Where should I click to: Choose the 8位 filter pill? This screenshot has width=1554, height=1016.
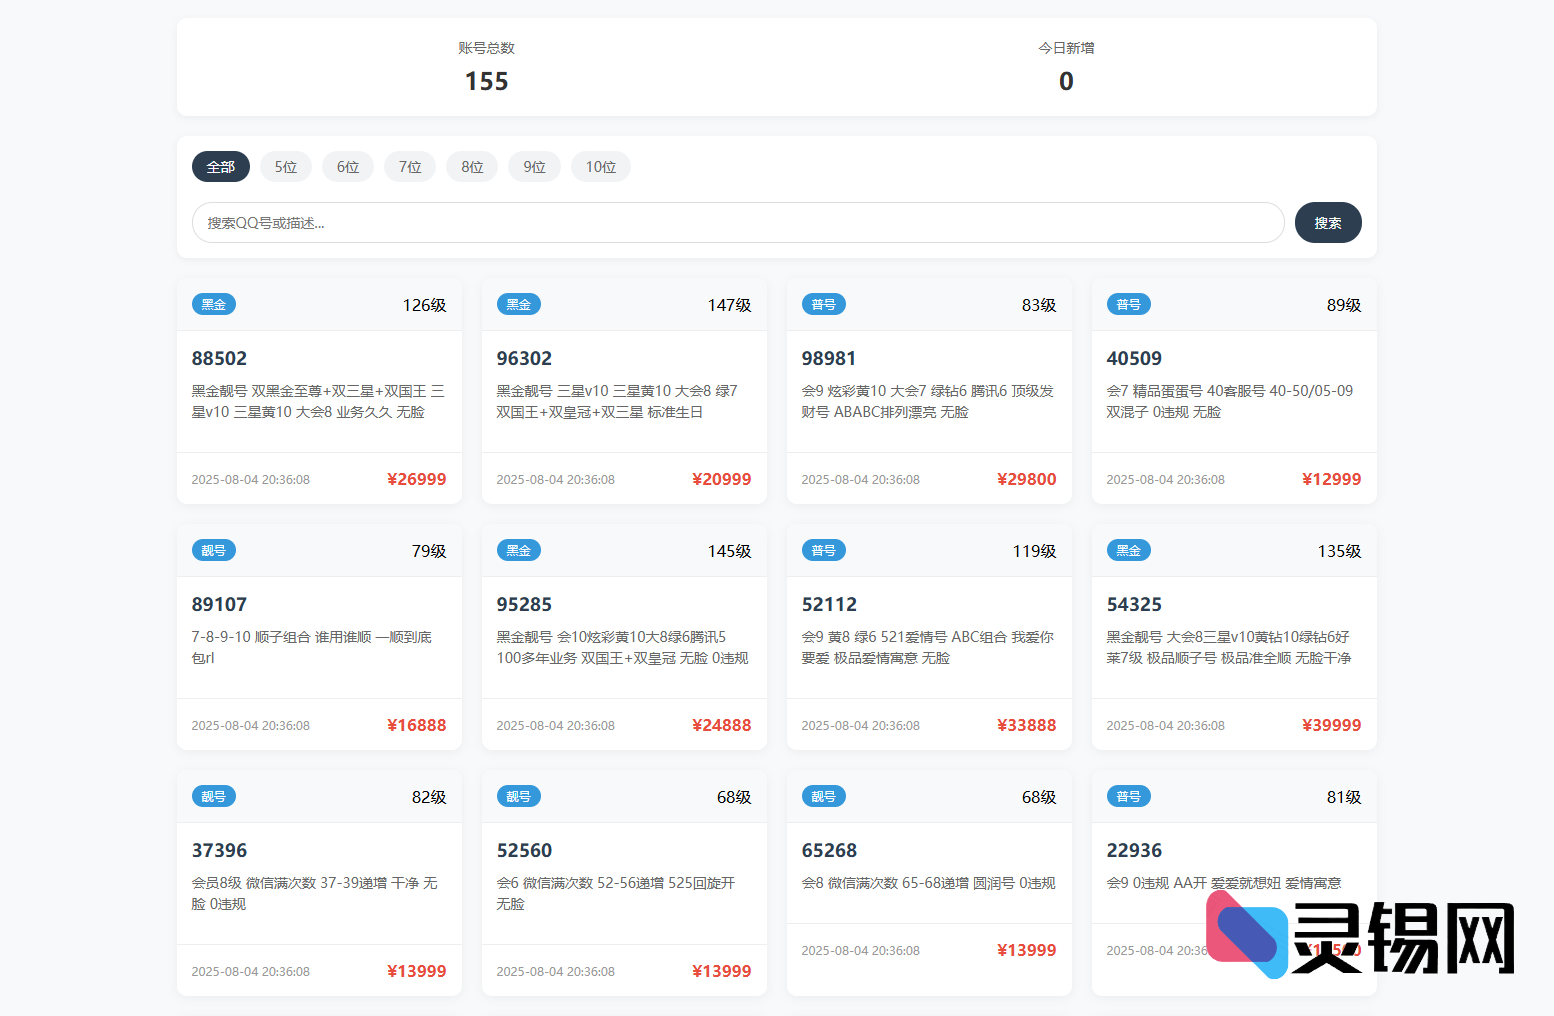coord(472,167)
